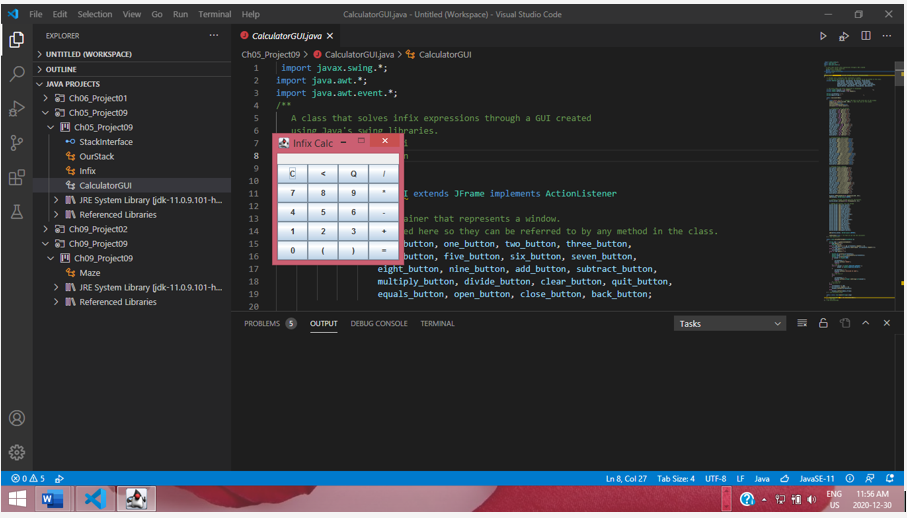
Task: Open the Accounts icon in activity bar
Action: [x=17, y=418]
